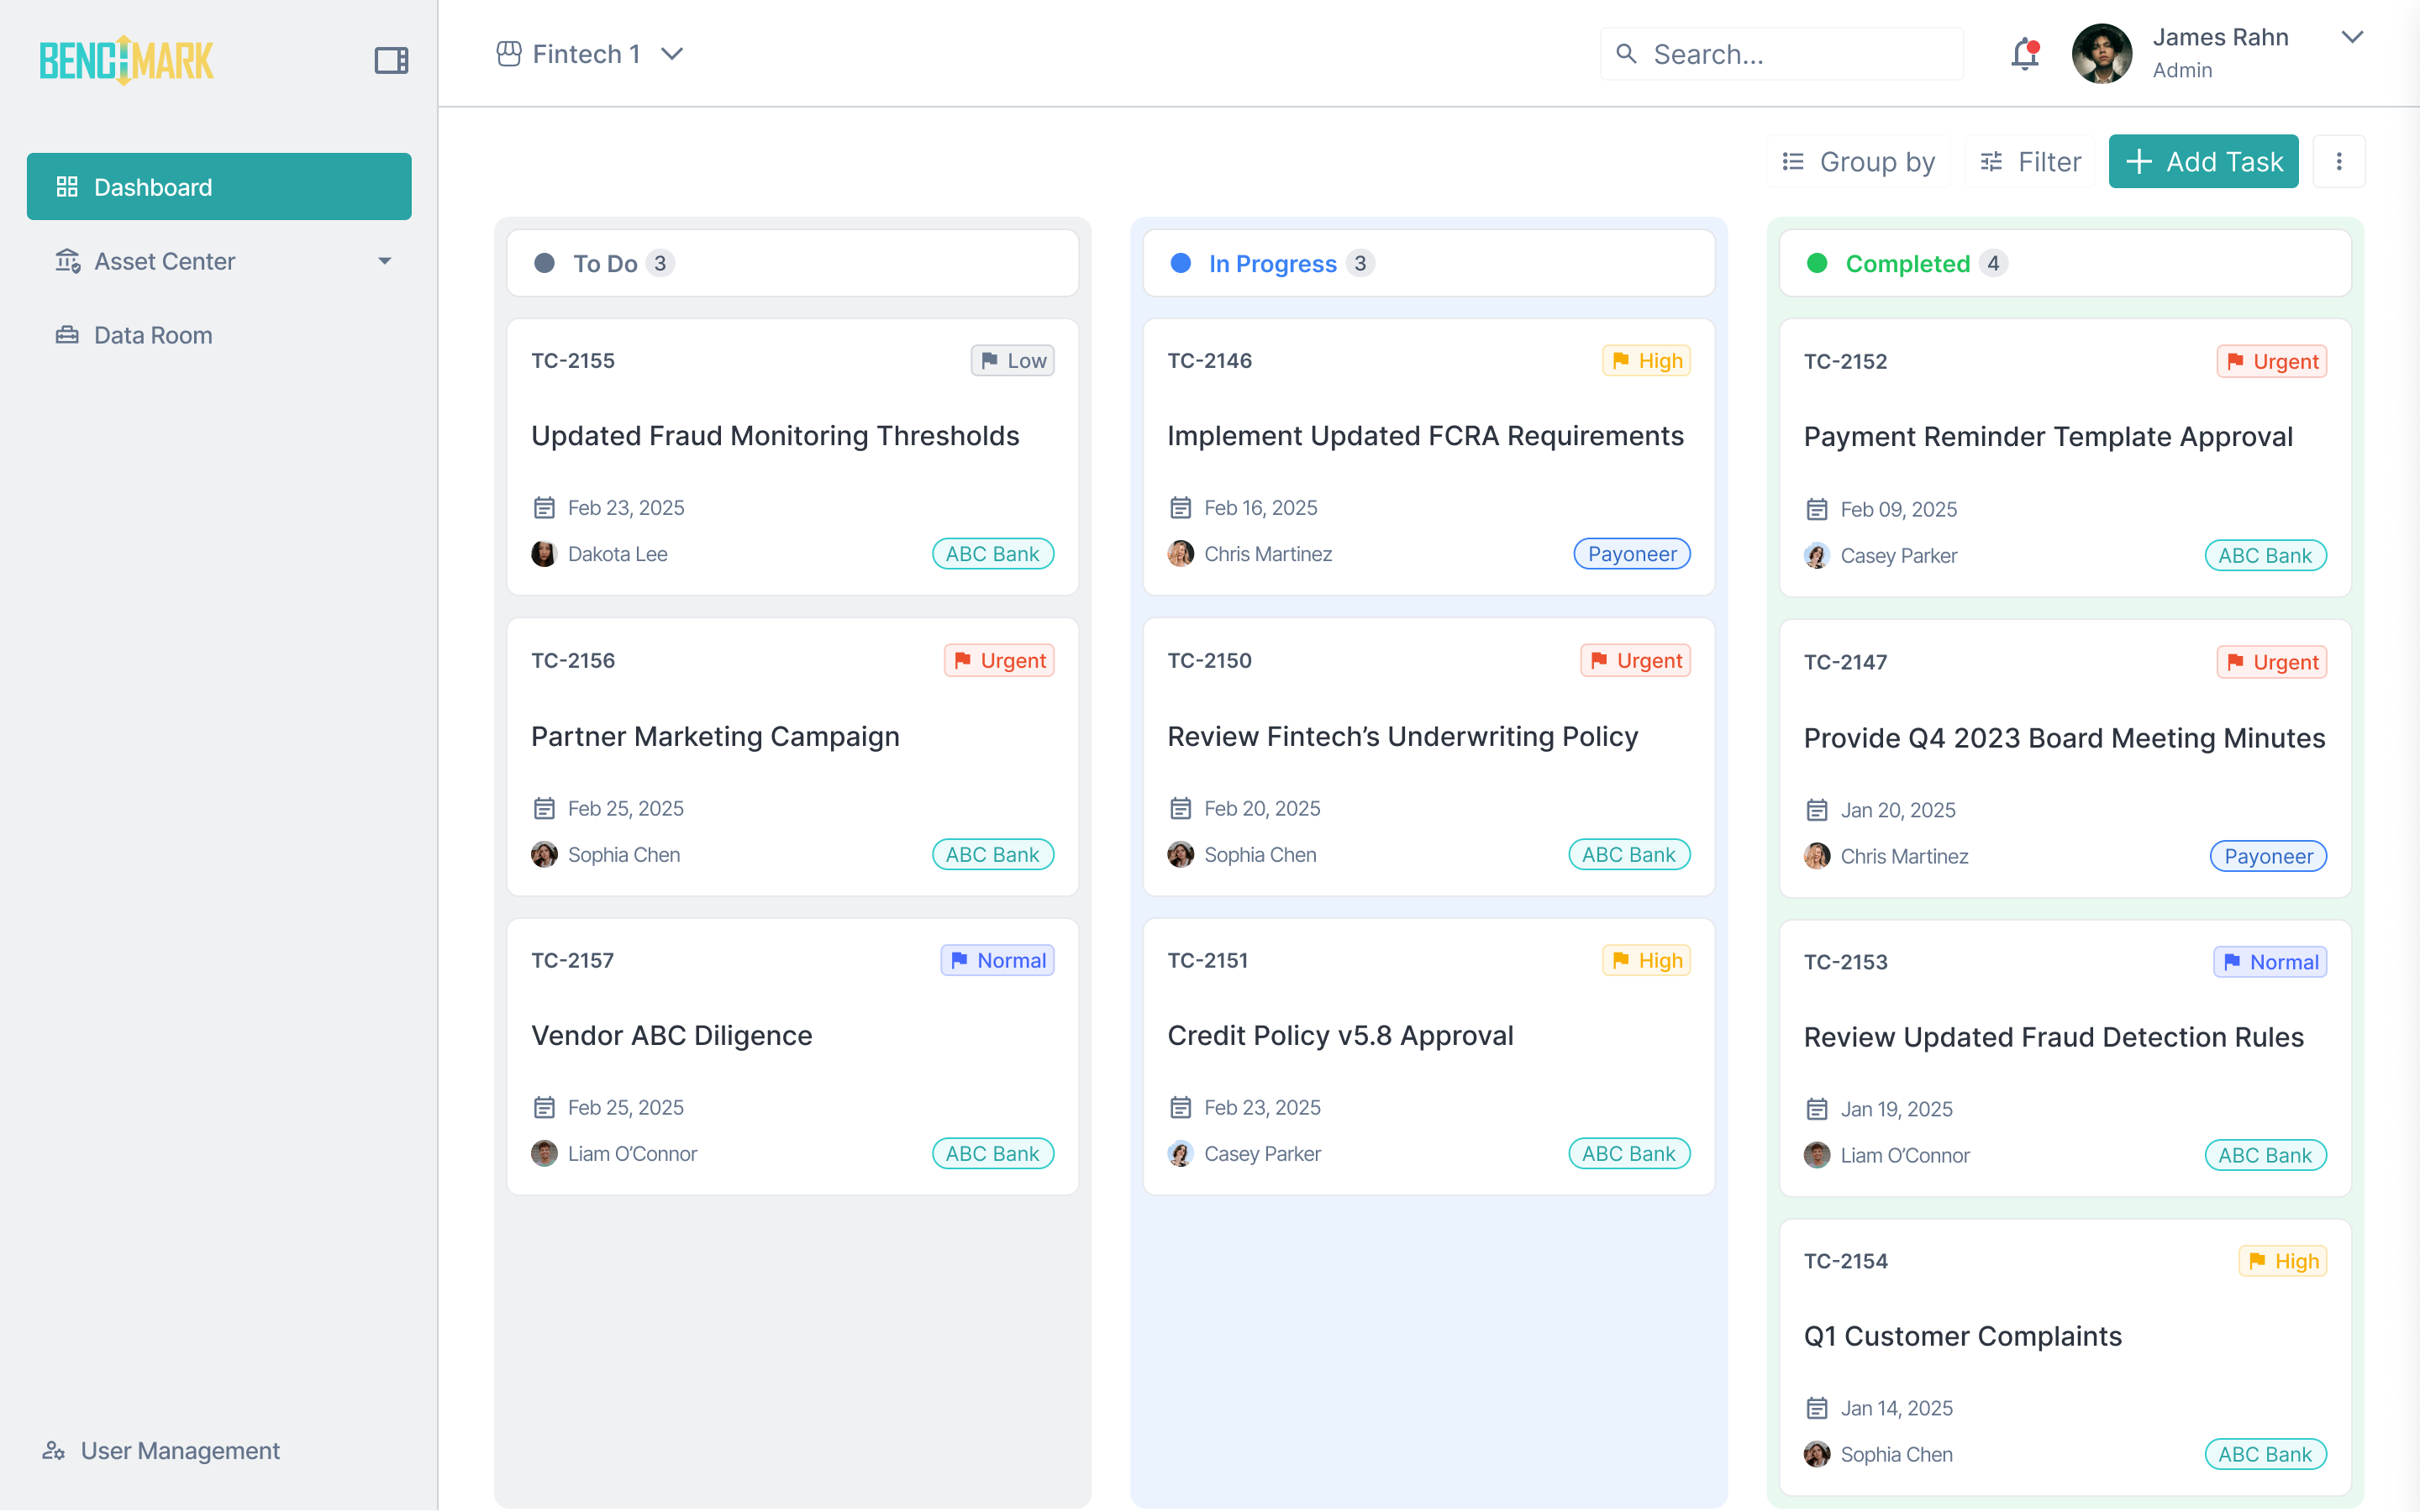Click Urgent flag on TC-2156 card
The height and width of the screenshot is (1512, 2420).
click(999, 660)
